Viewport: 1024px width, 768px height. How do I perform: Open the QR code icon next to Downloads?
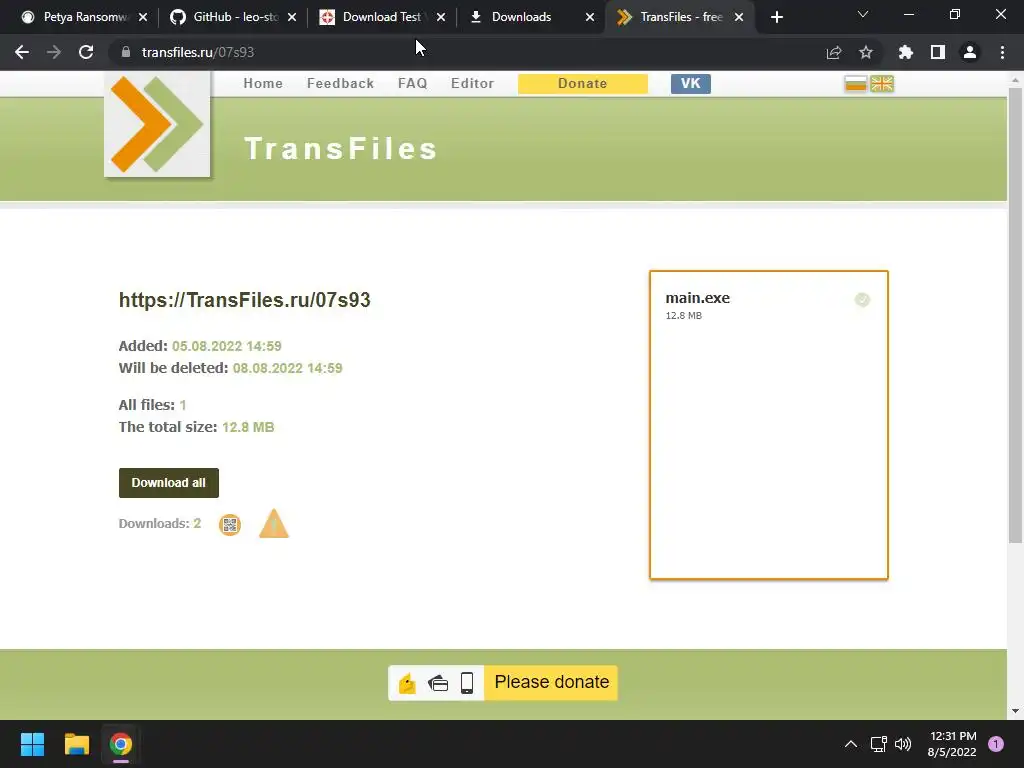230,524
